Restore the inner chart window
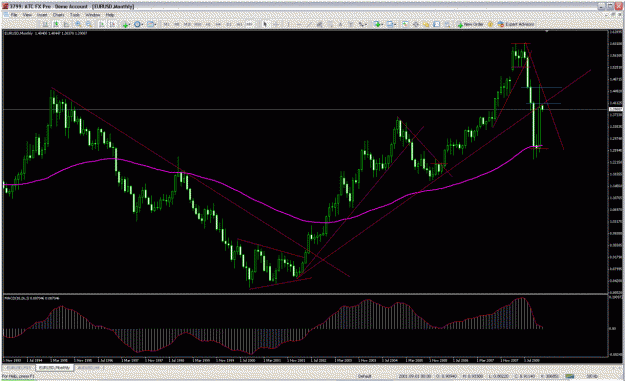The image size is (625, 381). (x=613, y=14)
